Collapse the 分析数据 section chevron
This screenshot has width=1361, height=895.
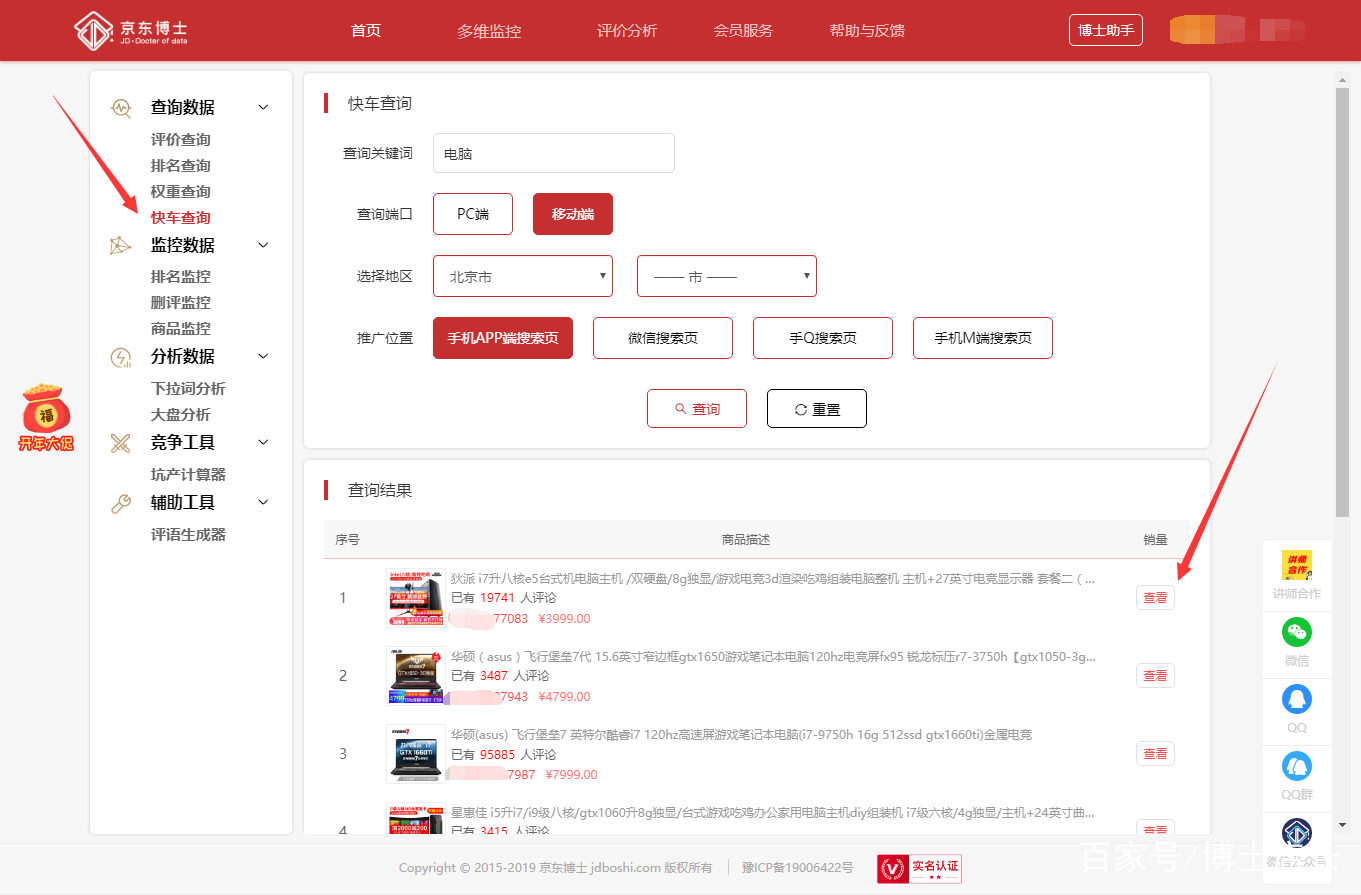pos(263,356)
